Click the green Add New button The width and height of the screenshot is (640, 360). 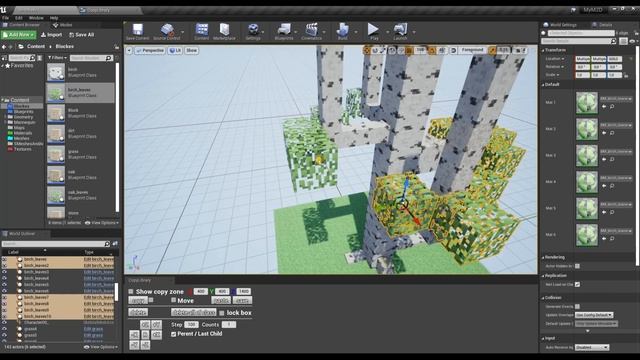tap(18, 35)
